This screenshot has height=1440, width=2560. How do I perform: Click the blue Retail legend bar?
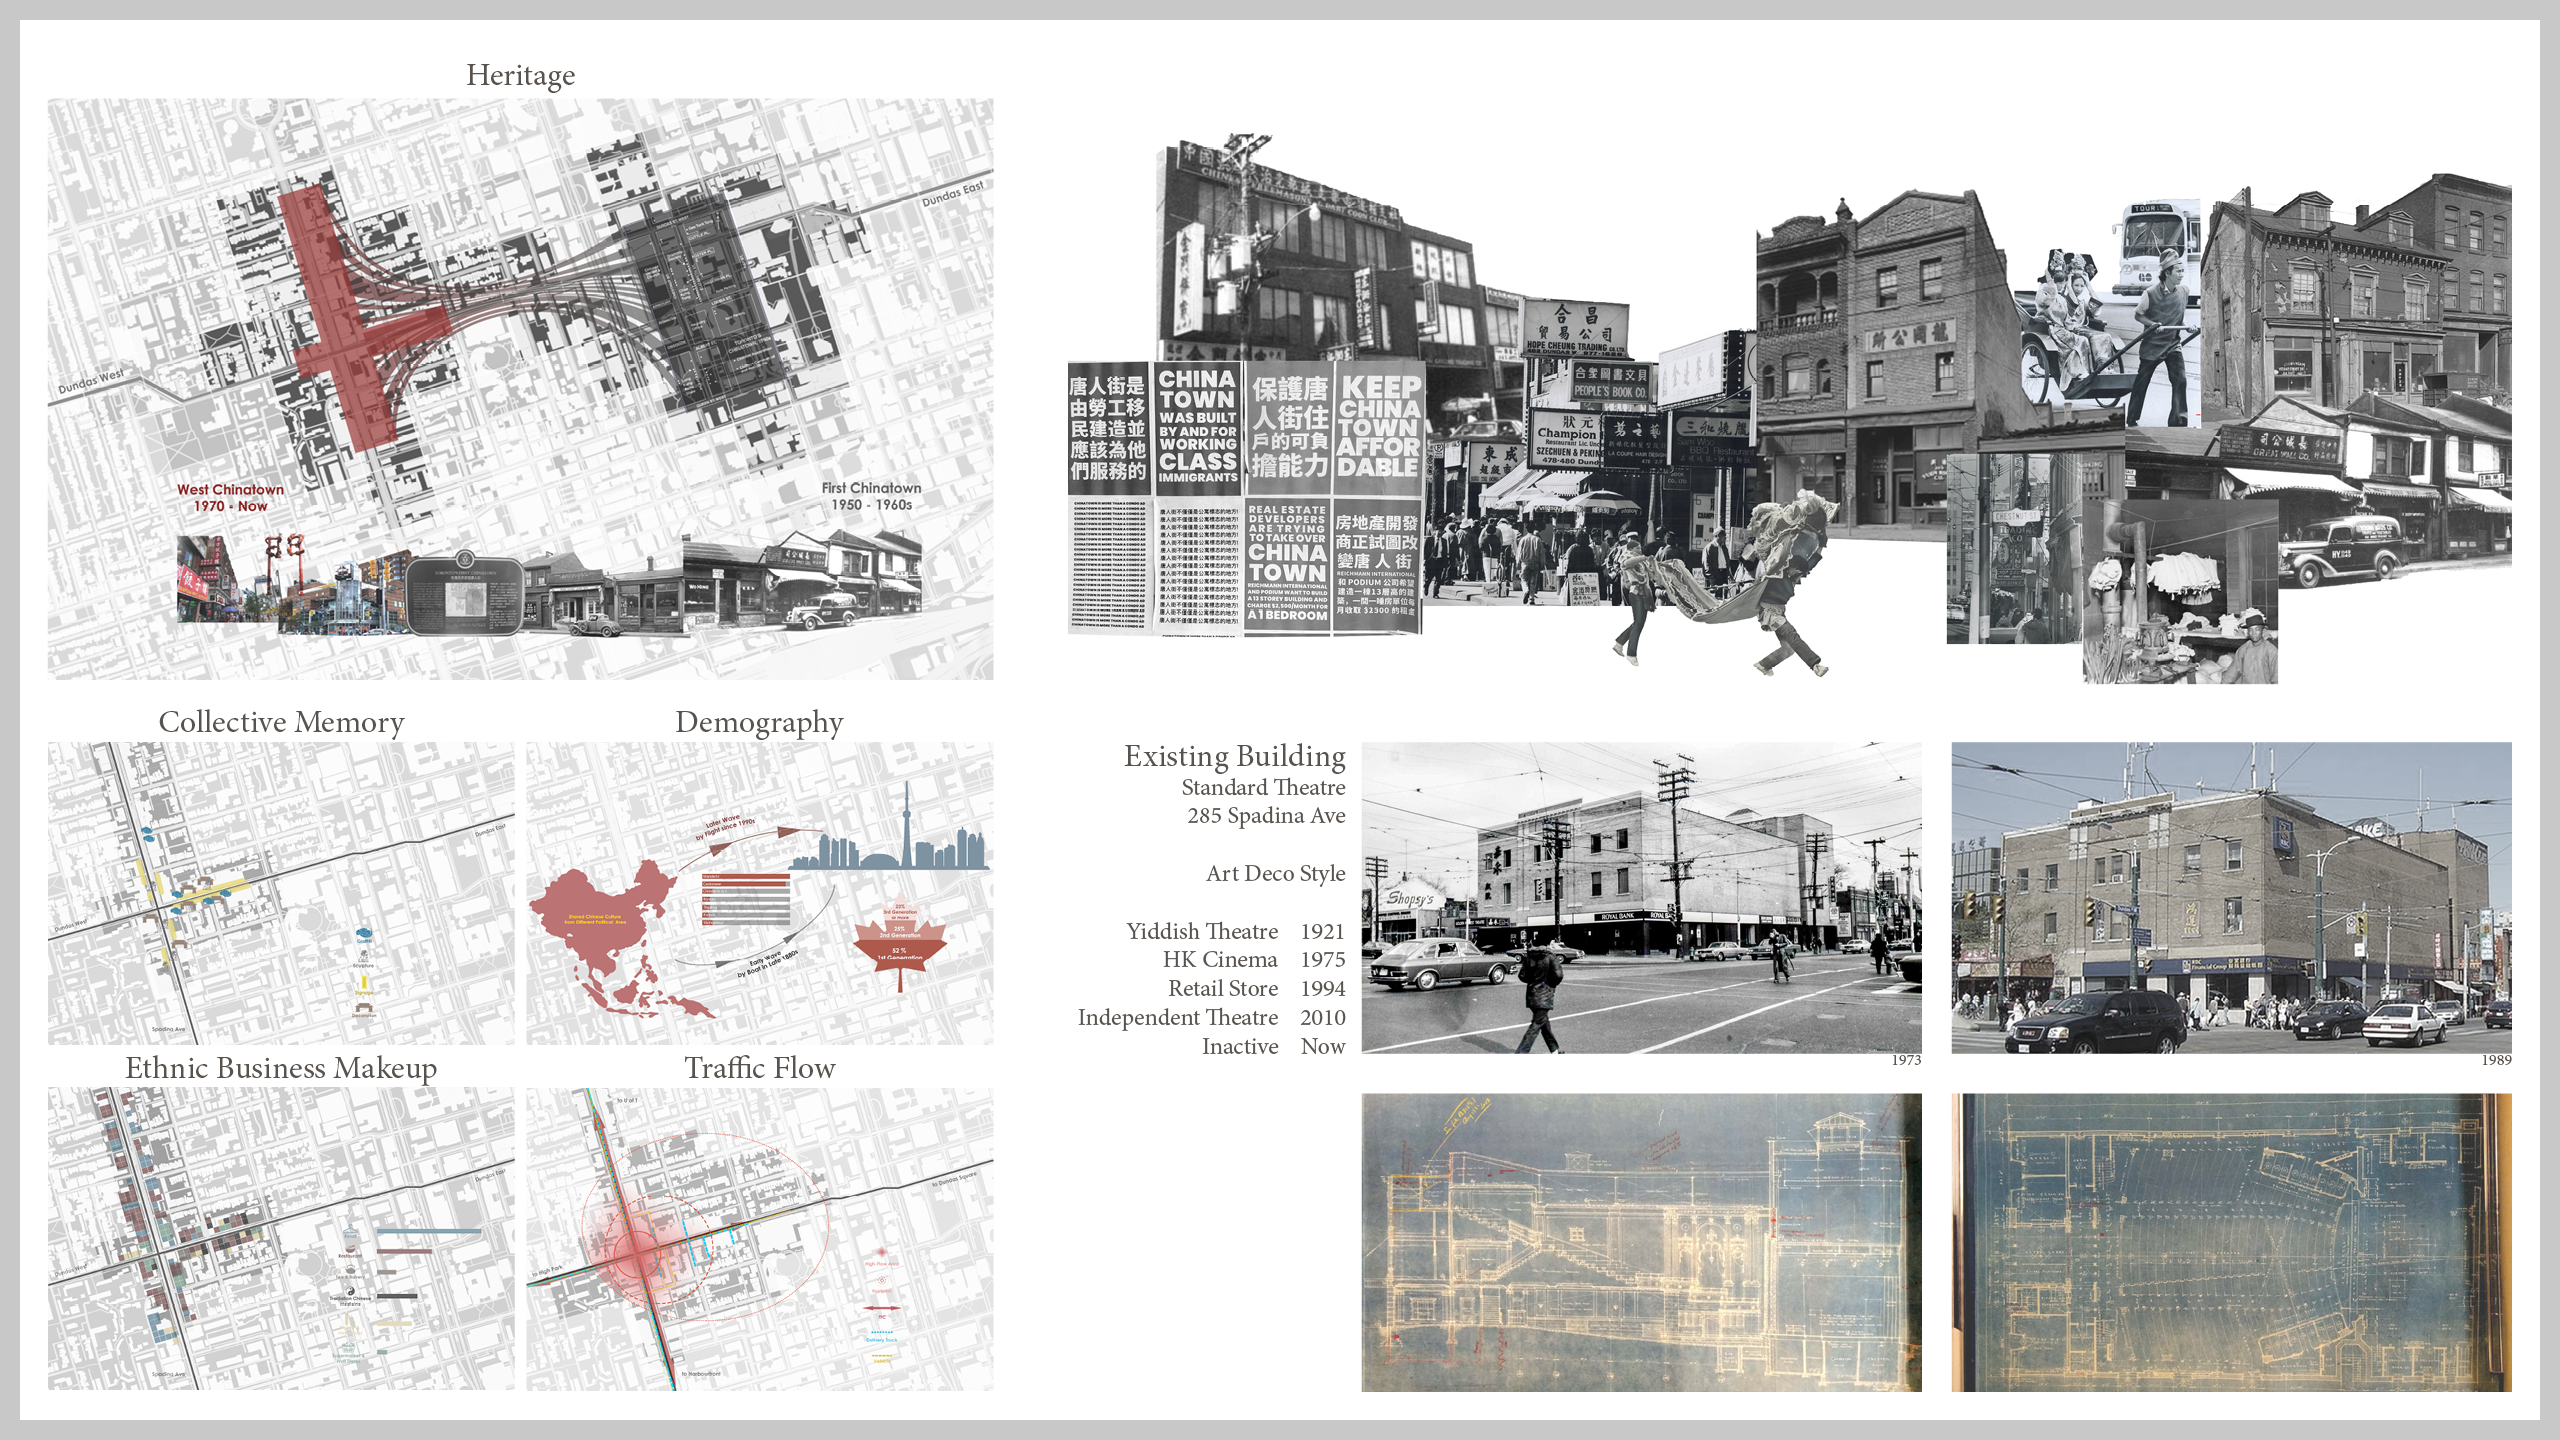[429, 1231]
